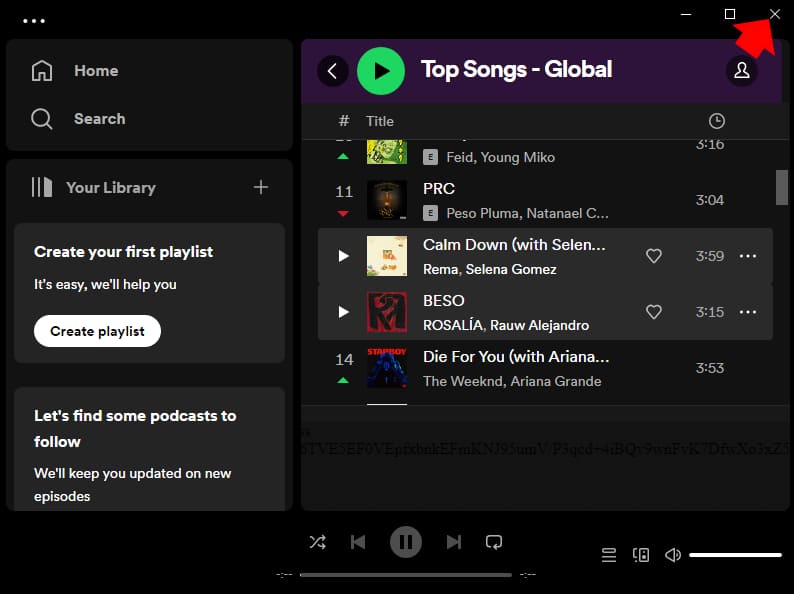
Task: Go to Home in sidebar
Action: [x=96, y=70]
